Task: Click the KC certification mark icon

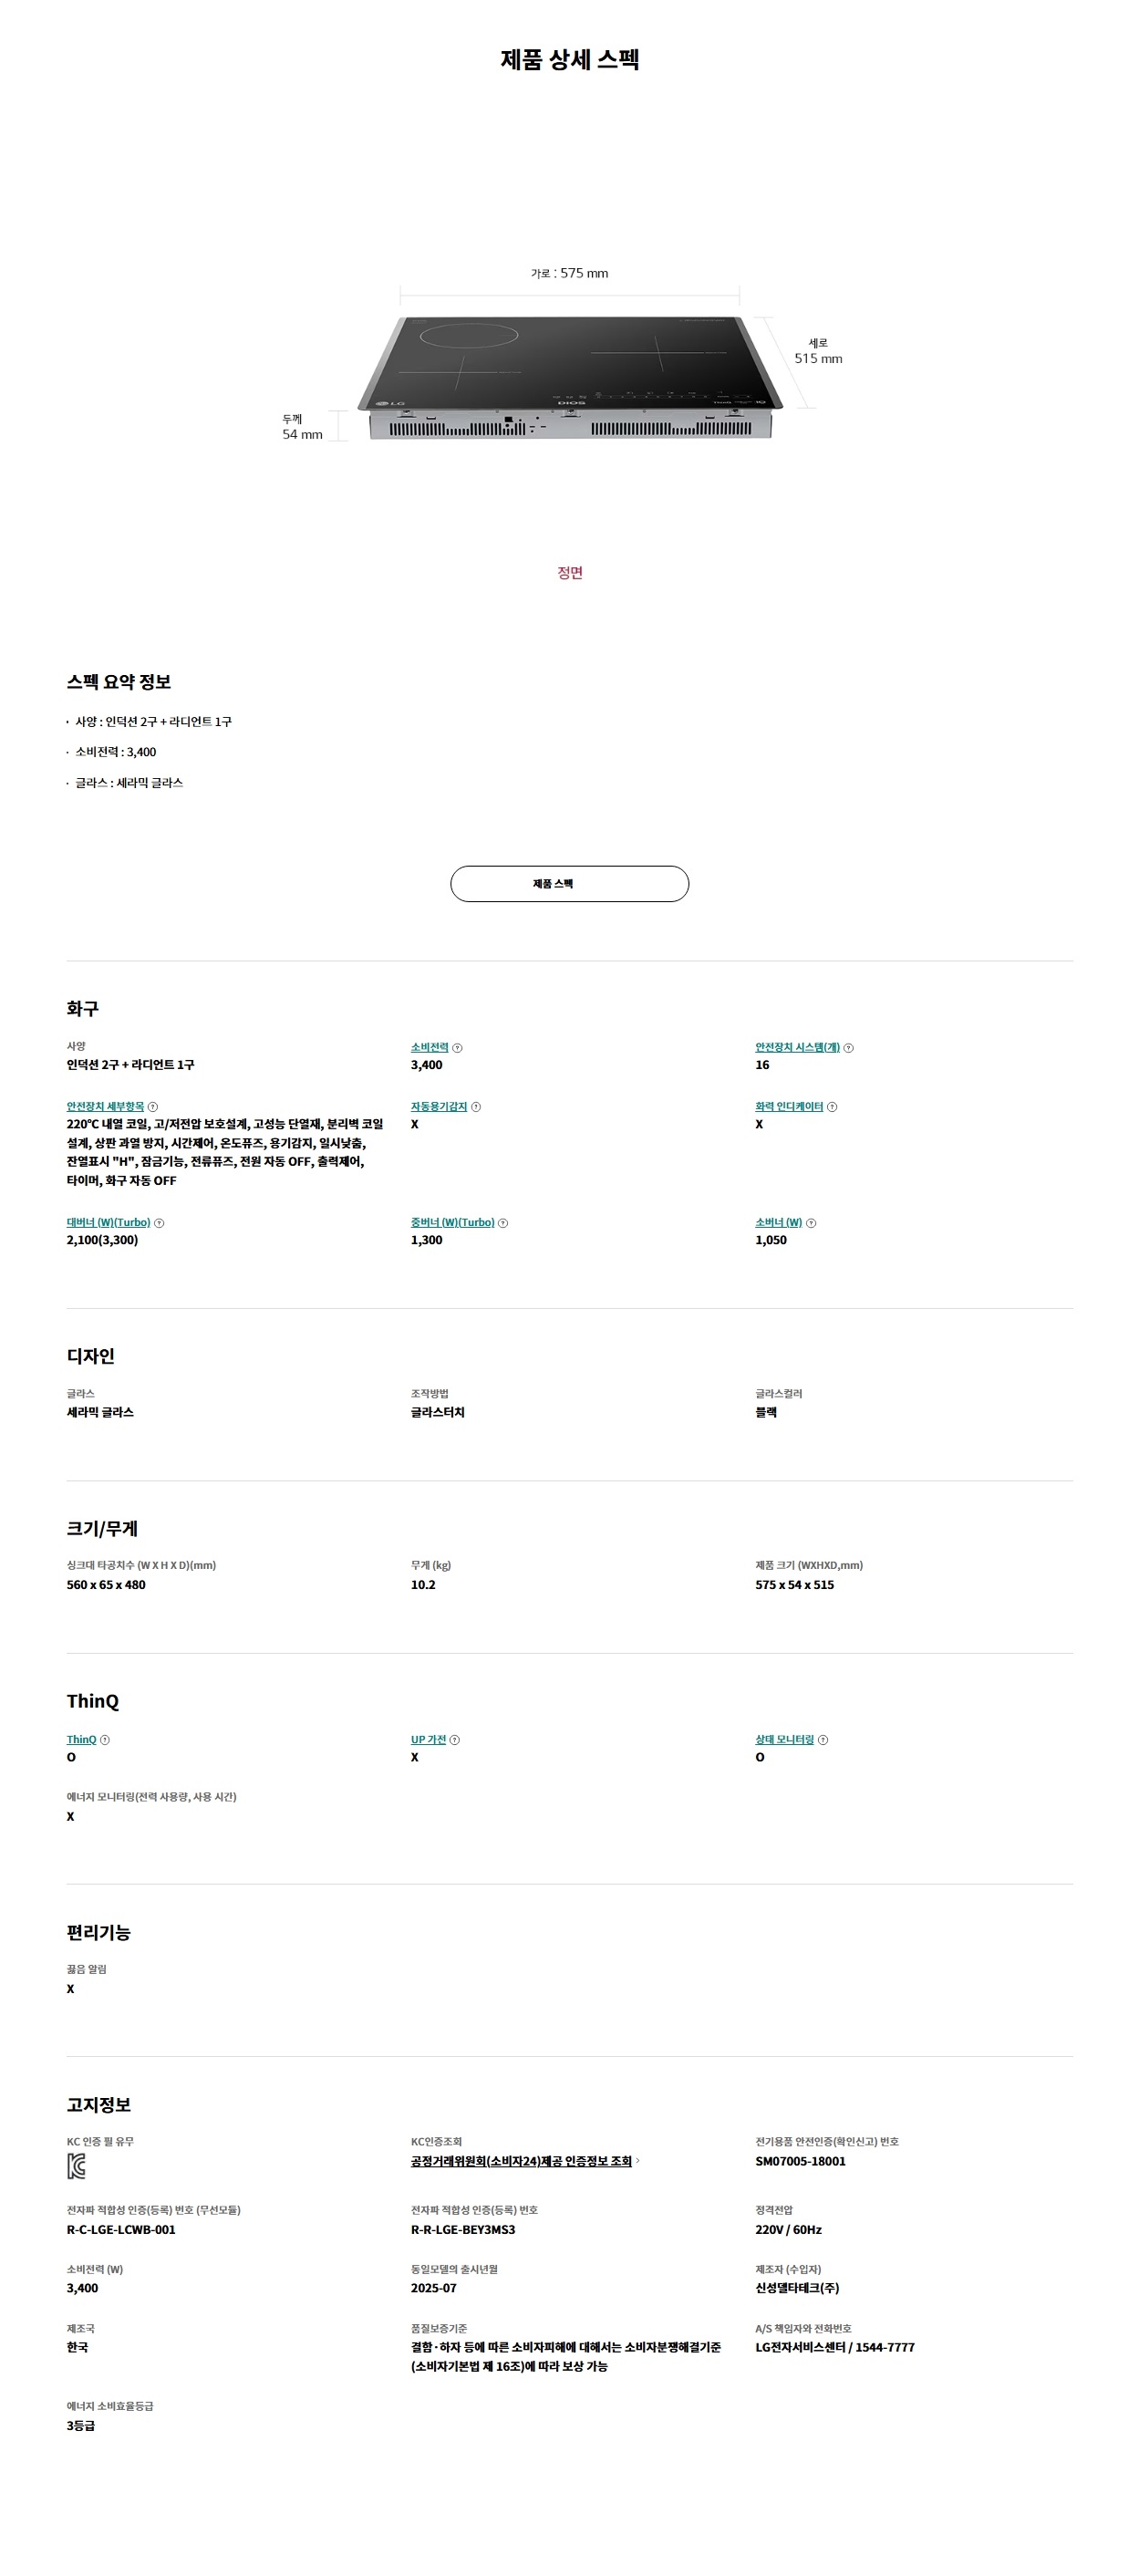Action: click(76, 2166)
